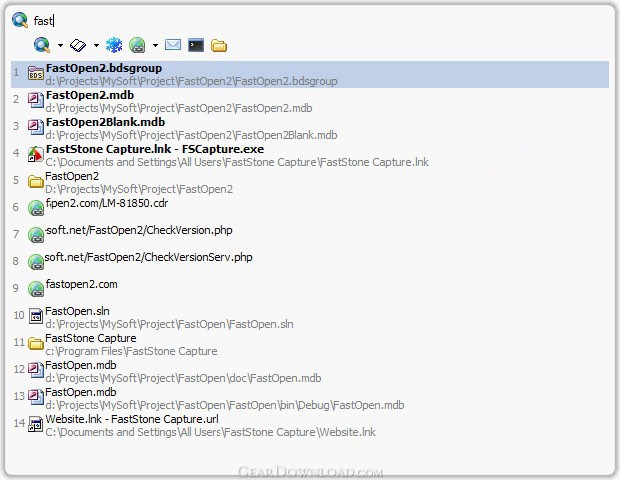Click the folder icon of FastStone Capture
The width and height of the screenshot is (620, 480).
(x=36, y=344)
